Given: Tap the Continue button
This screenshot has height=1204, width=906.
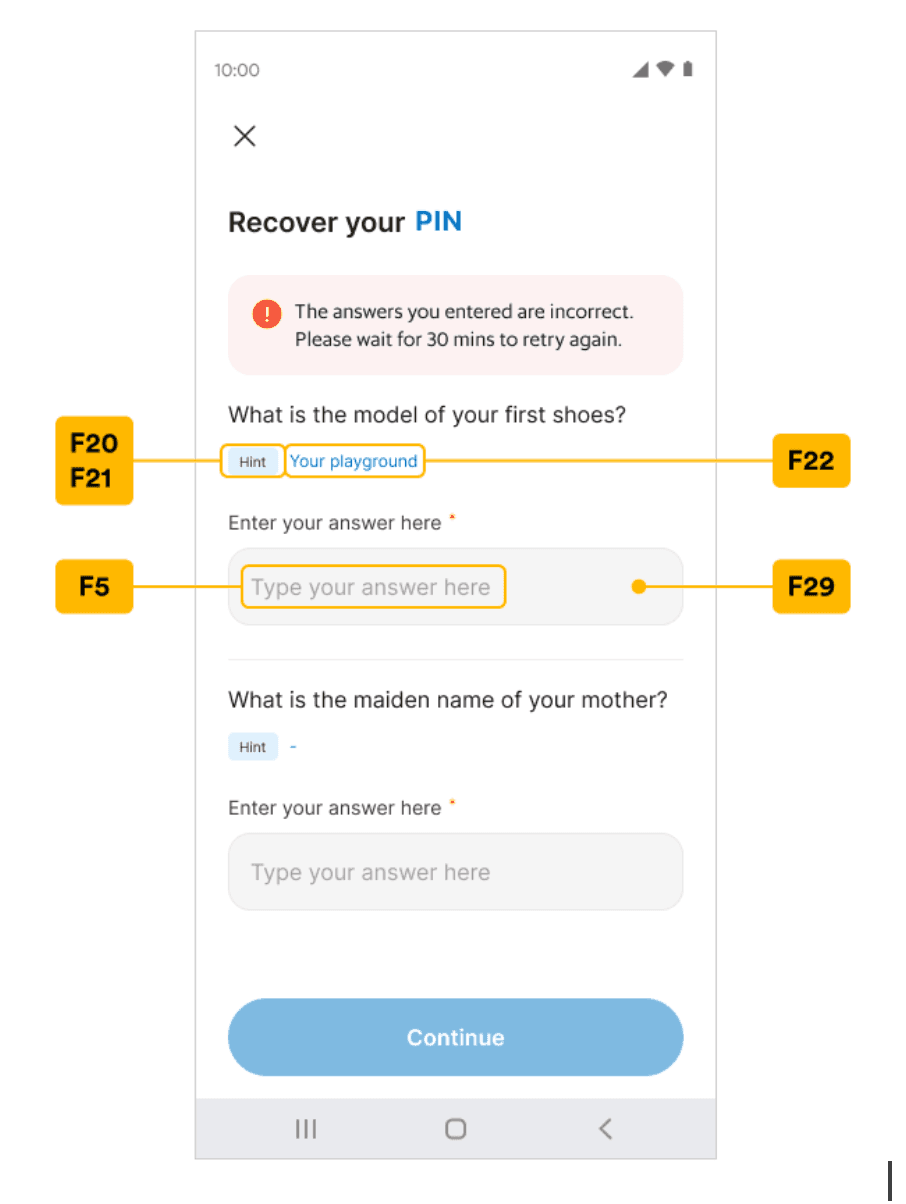Looking at the screenshot, I should point(456,1038).
